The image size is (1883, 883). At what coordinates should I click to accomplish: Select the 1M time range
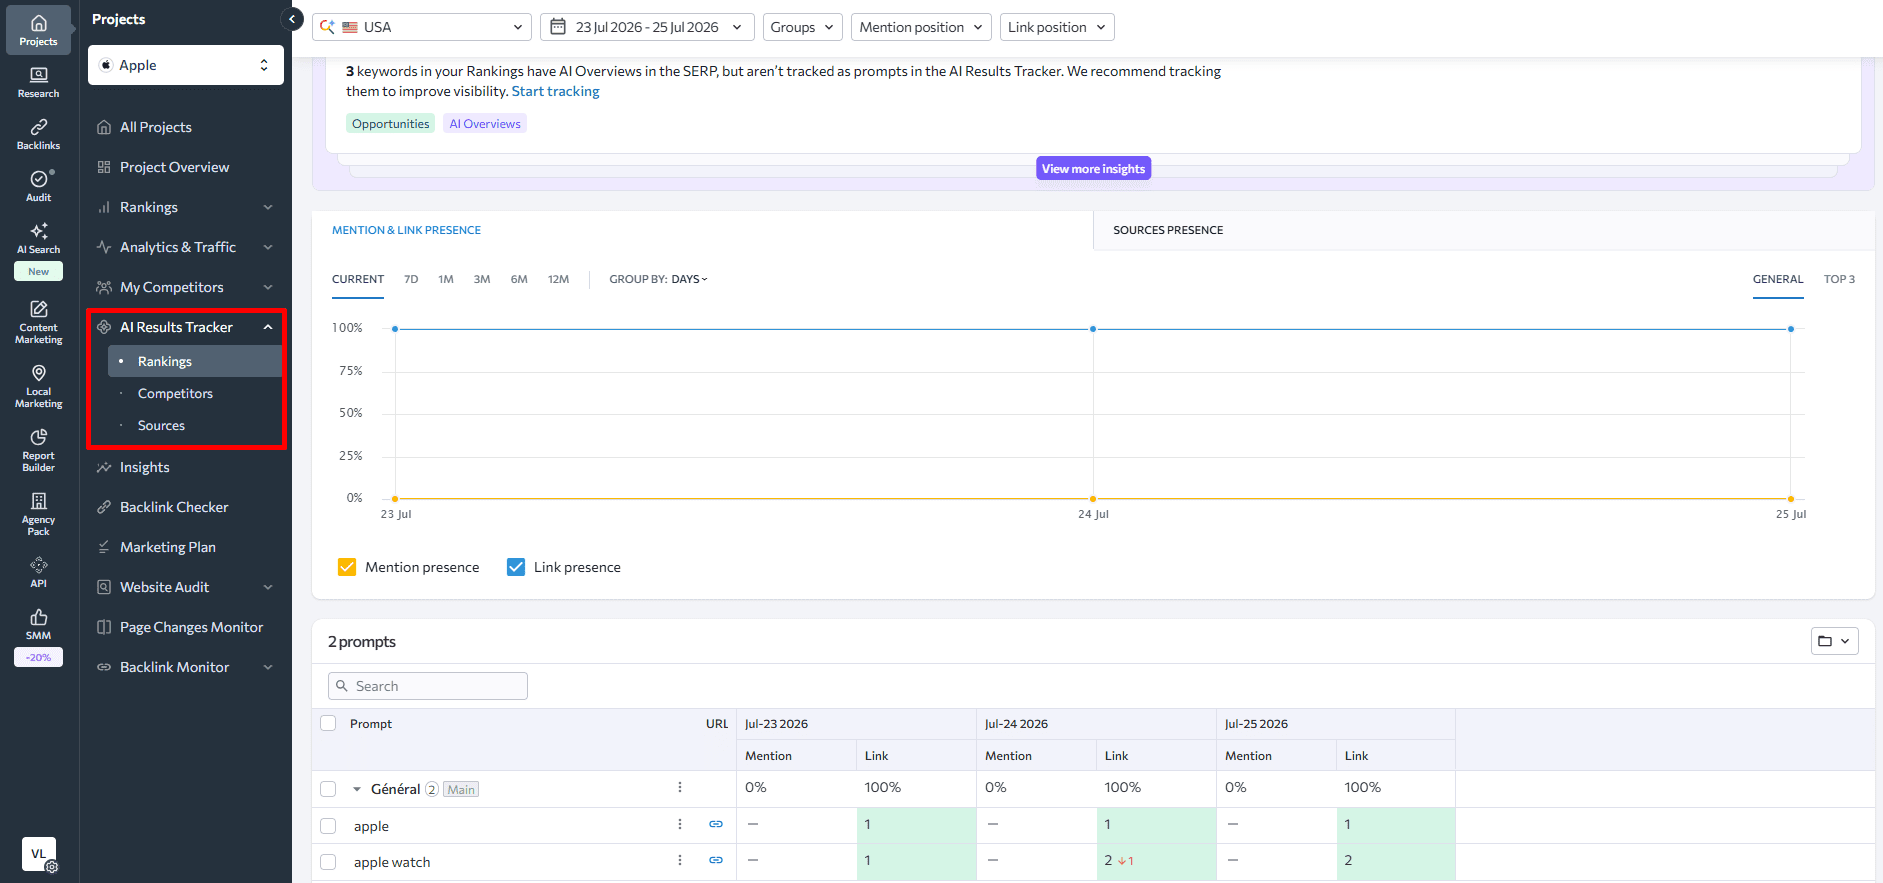coord(446,279)
